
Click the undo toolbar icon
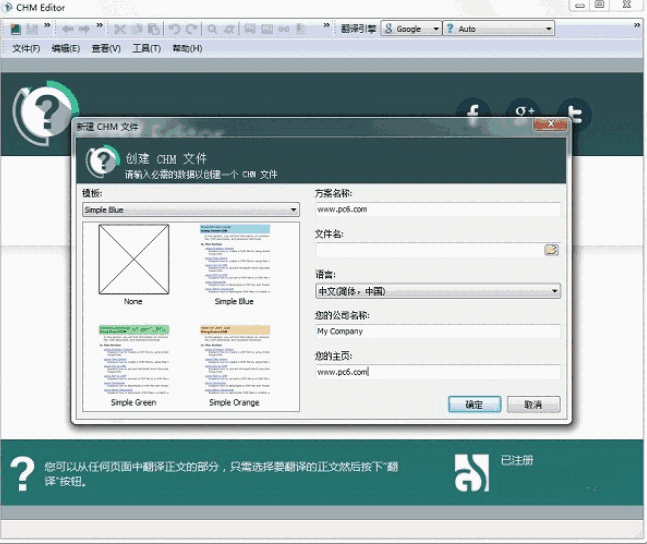click(175, 29)
